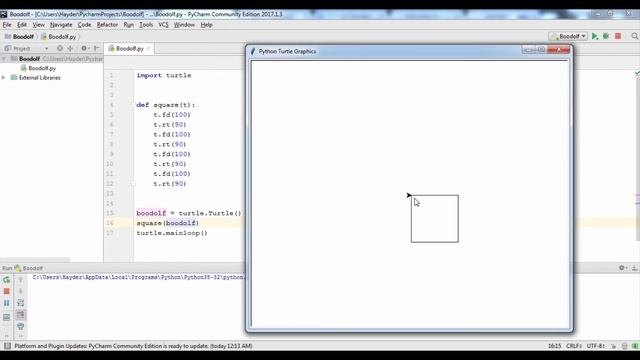Click the turtle arrow cursor in Turtle Graphics window
The width and height of the screenshot is (640, 360).
pos(409,196)
